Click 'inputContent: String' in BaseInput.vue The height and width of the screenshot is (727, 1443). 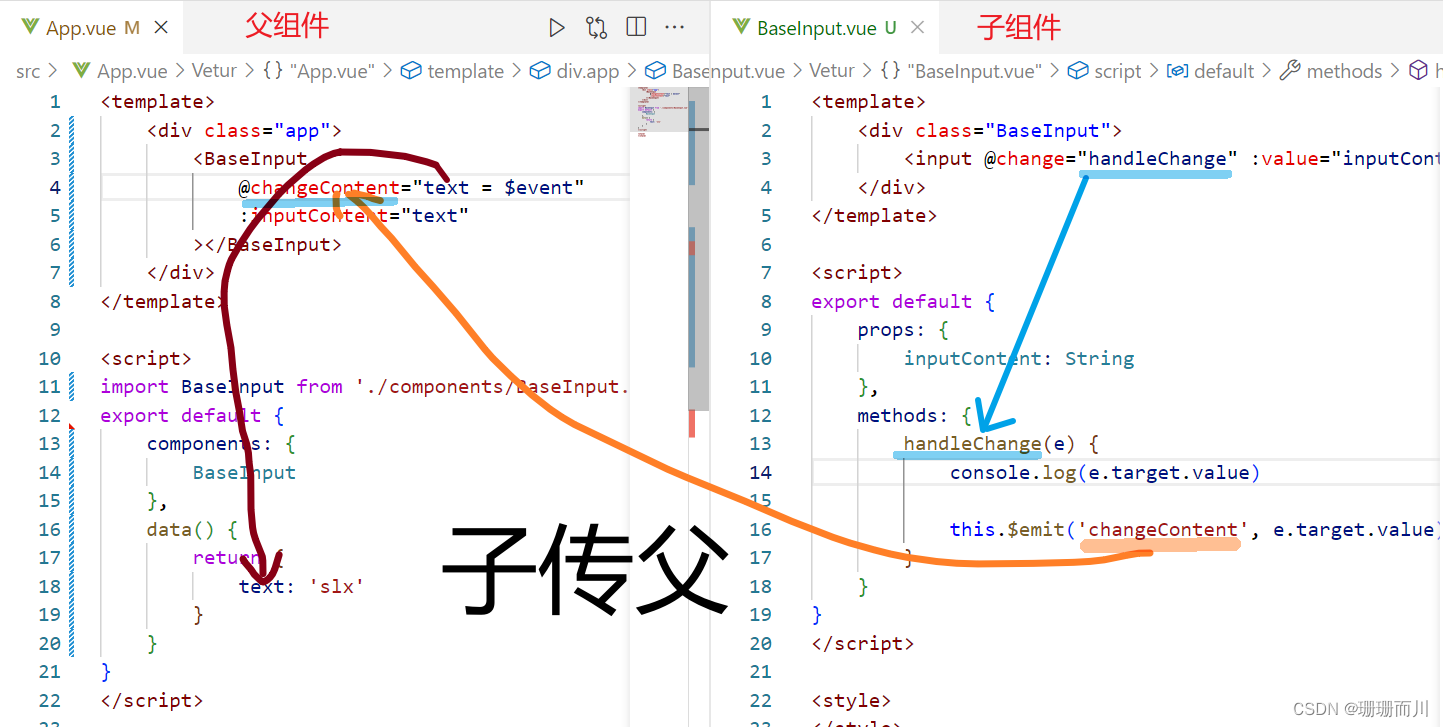point(1019,358)
